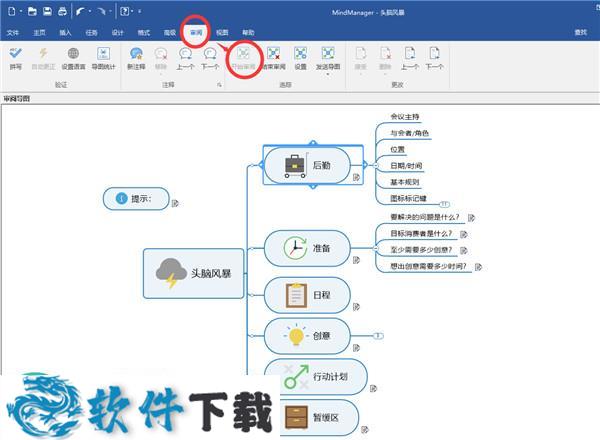Select the 日程 topic
The width and height of the screenshot is (600, 440).
pyautogui.click(x=307, y=295)
